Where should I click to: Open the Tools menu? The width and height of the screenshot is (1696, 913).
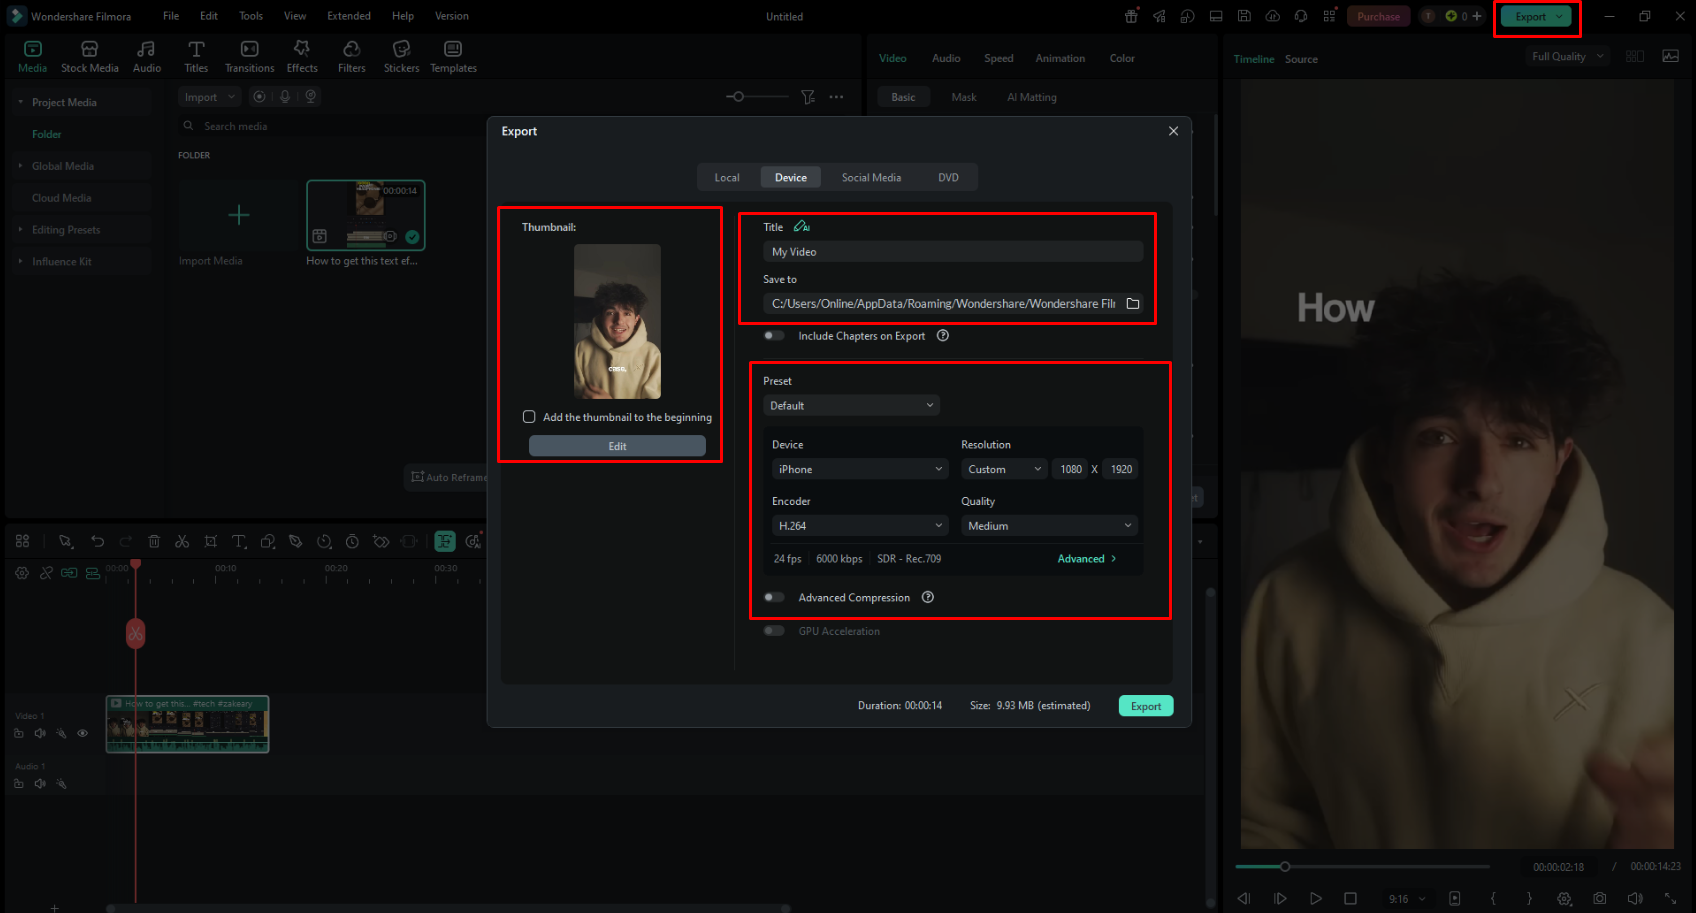click(251, 16)
